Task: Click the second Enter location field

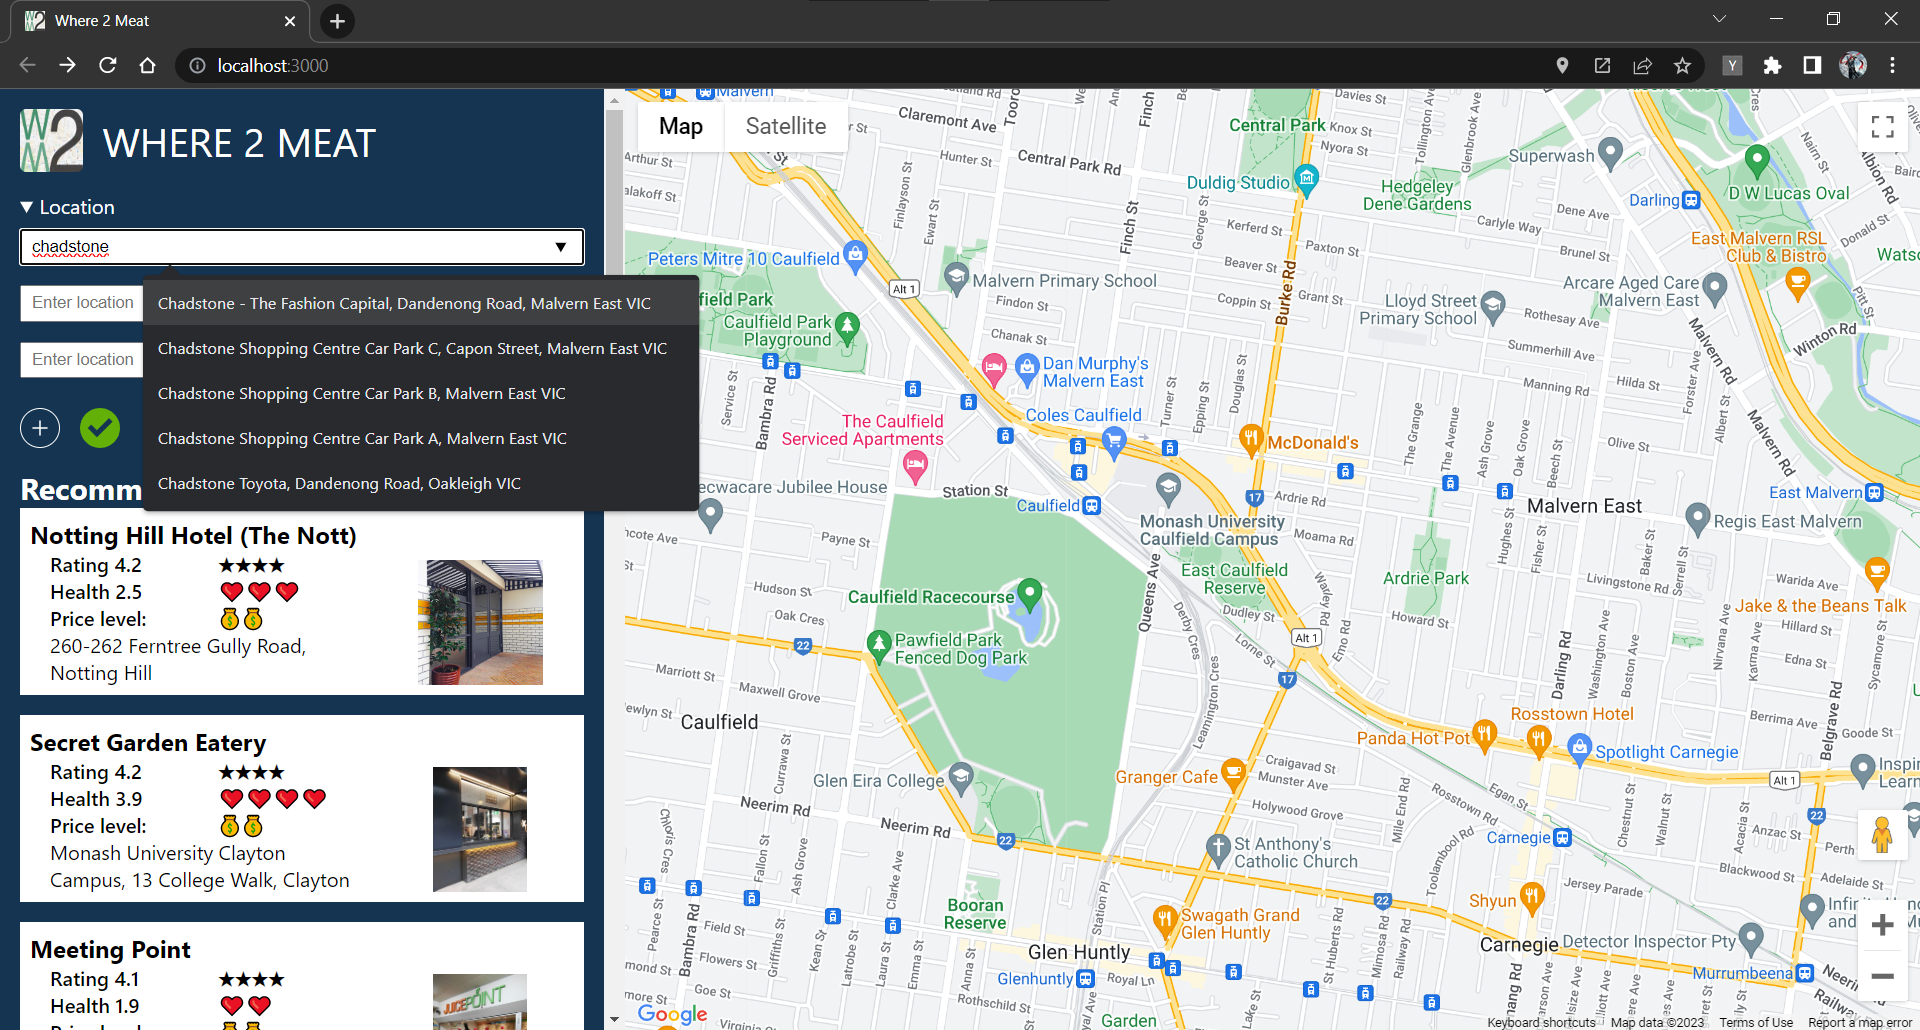Action: (82, 303)
